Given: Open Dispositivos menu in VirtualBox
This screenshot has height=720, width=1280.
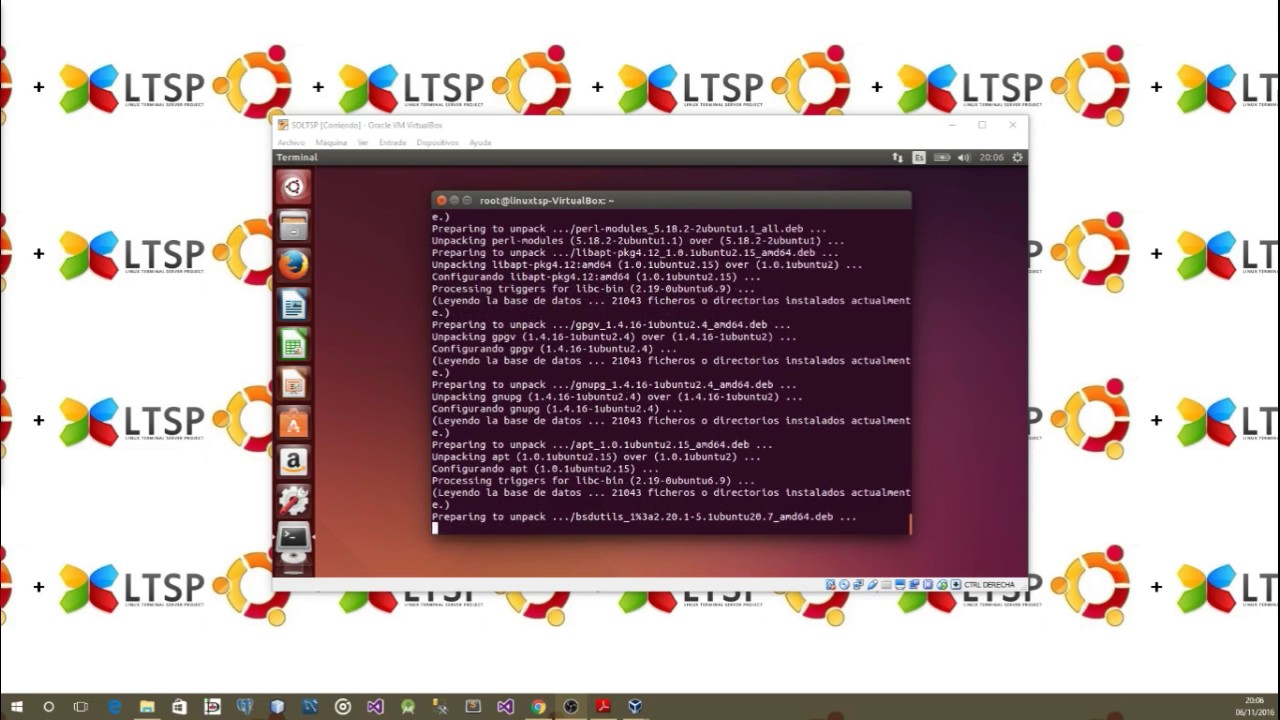Looking at the screenshot, I should tap(437, 142).
